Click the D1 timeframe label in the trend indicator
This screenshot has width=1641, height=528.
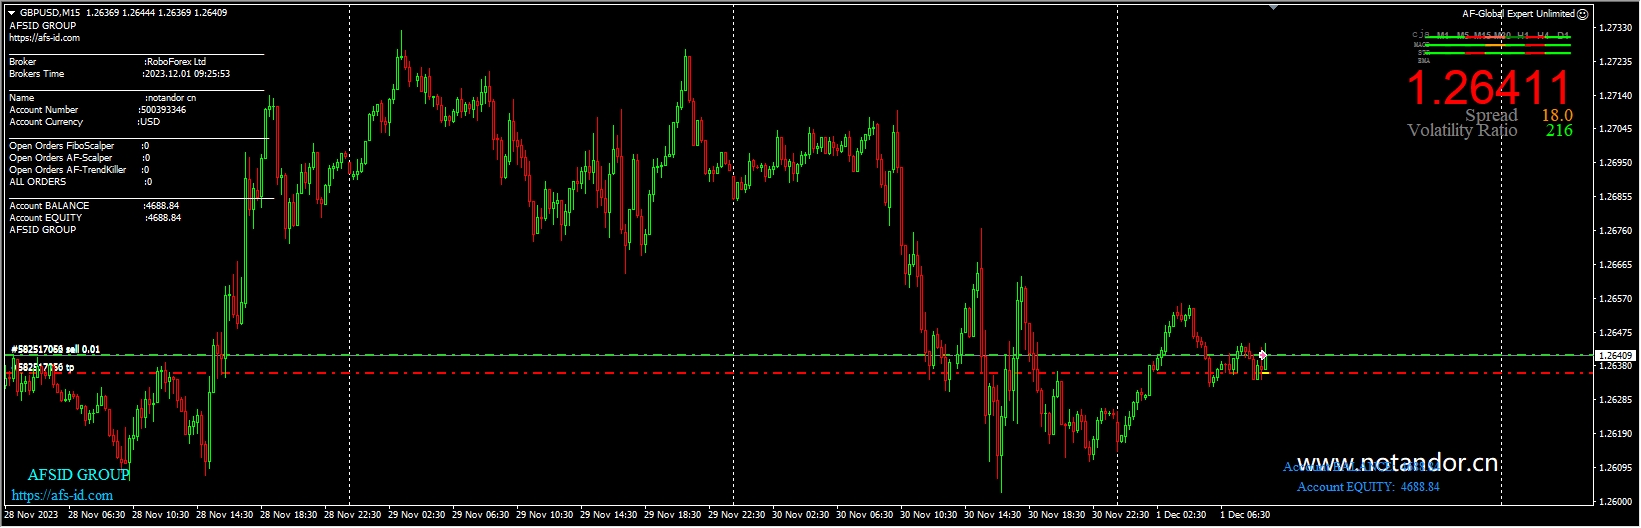coord(1563,35)
